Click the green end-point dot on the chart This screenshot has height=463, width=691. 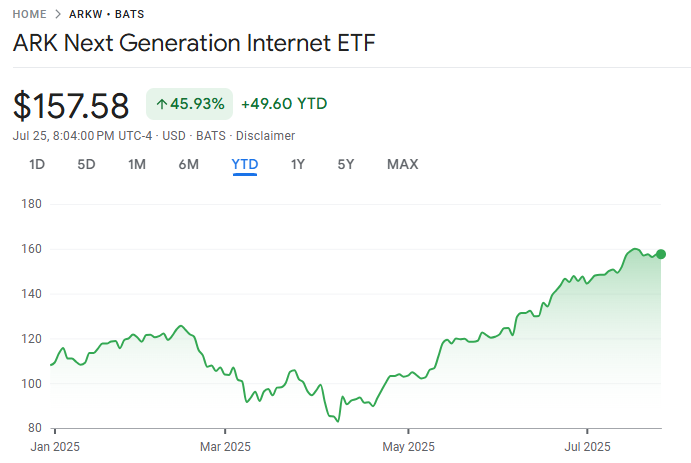pos(661,254)
